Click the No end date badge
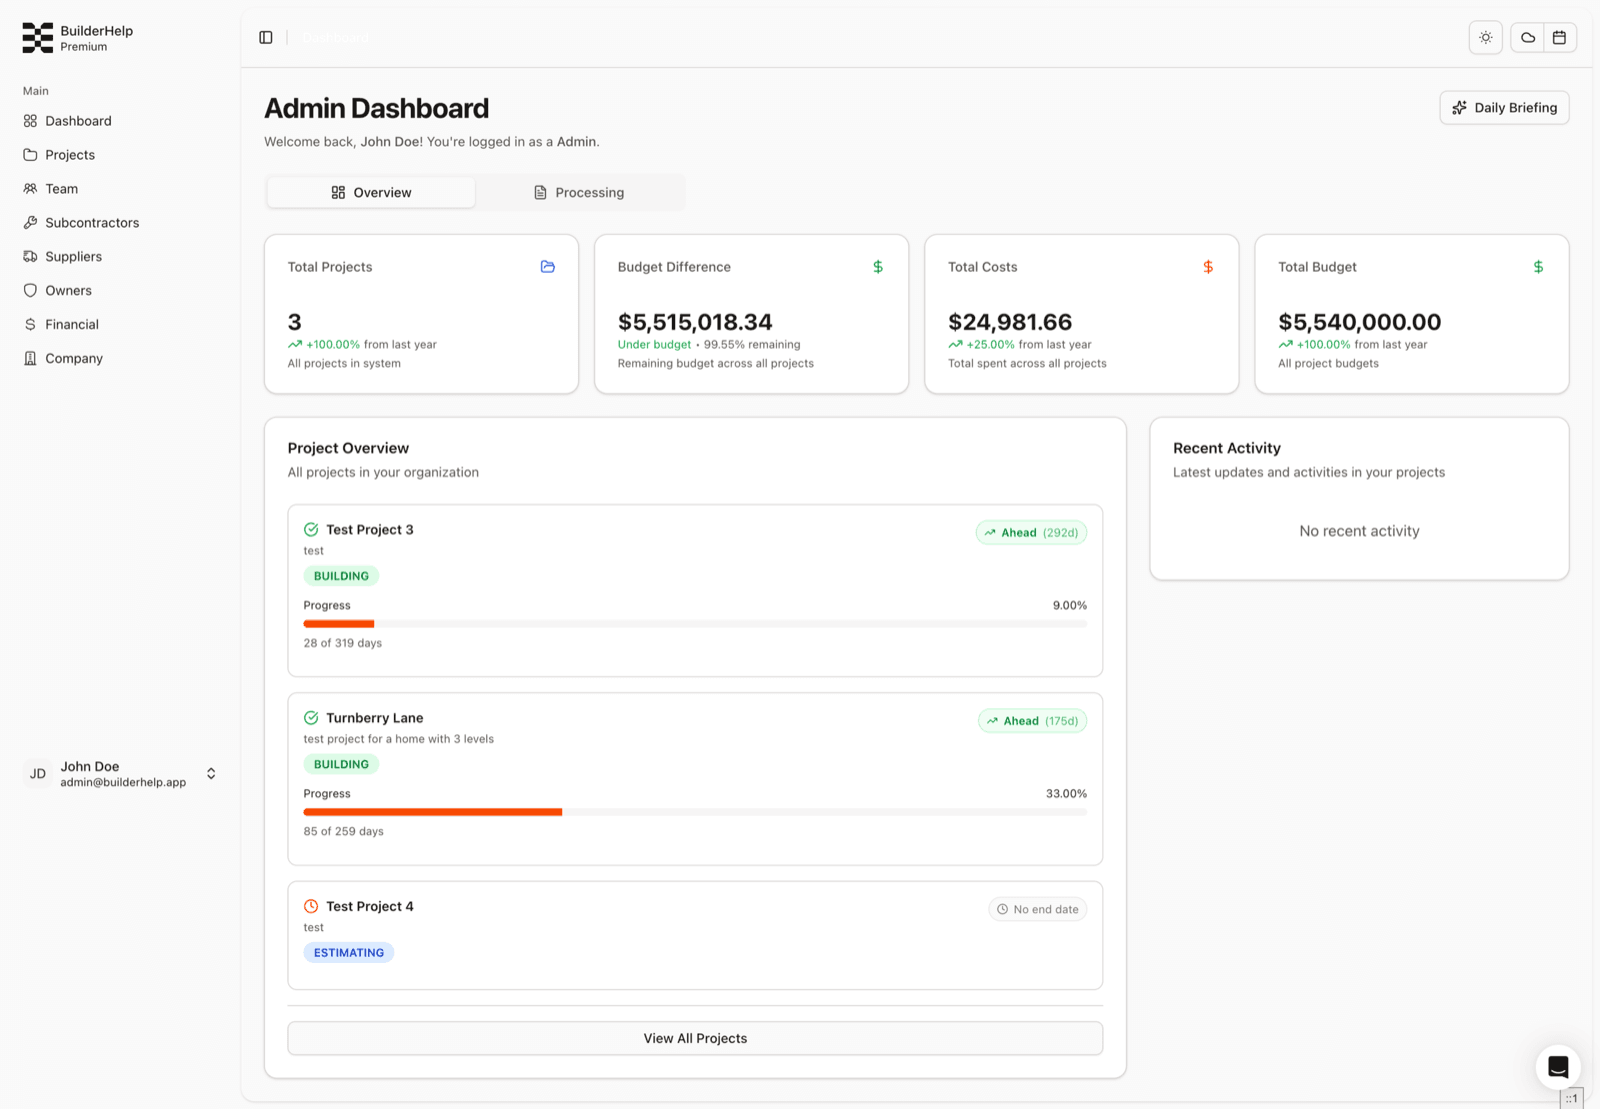This screenshot has width=1600, height=1109. click(x=1038, y=909)
